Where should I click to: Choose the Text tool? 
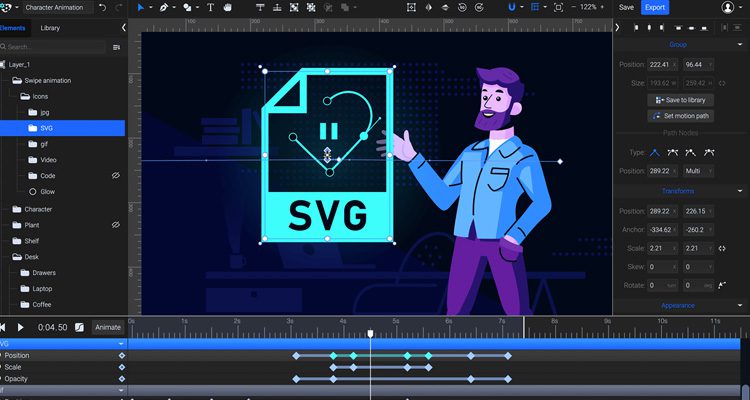(210, 7)
